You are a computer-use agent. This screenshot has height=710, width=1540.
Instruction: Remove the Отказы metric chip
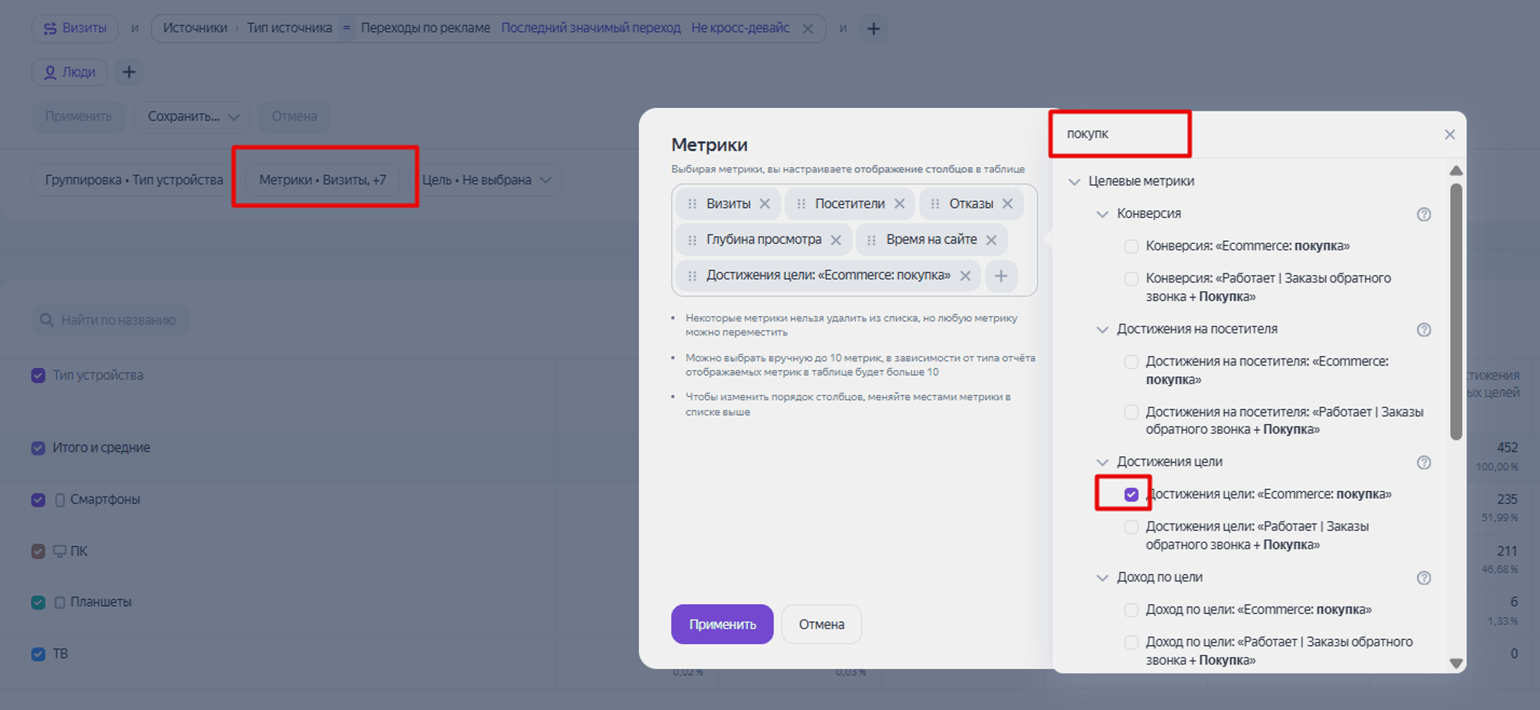tap(1008, 204)
